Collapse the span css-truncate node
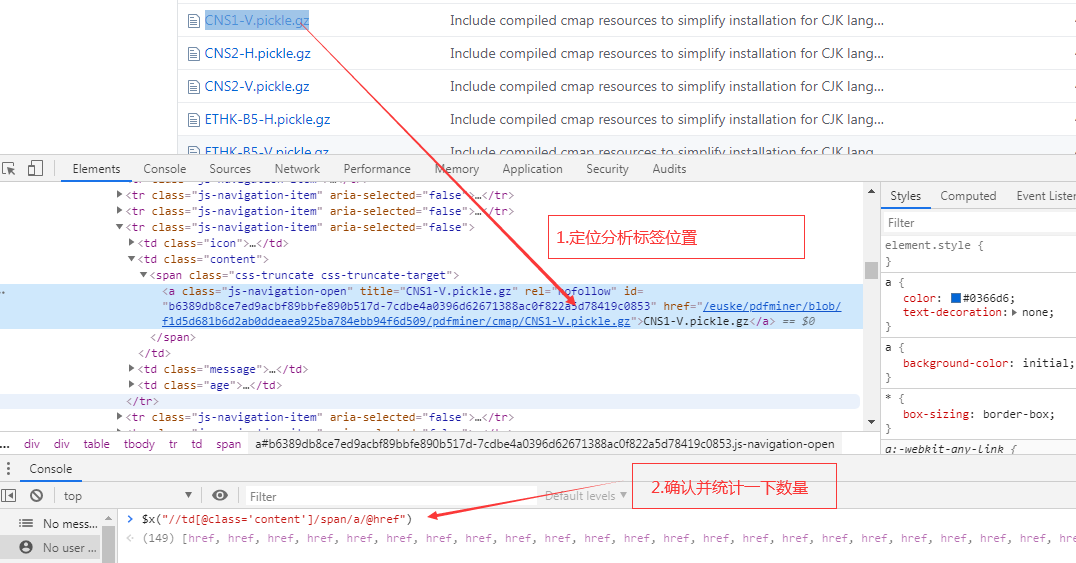The width and height of the screenshot is (1076, 563). click(x=143, y=275)
